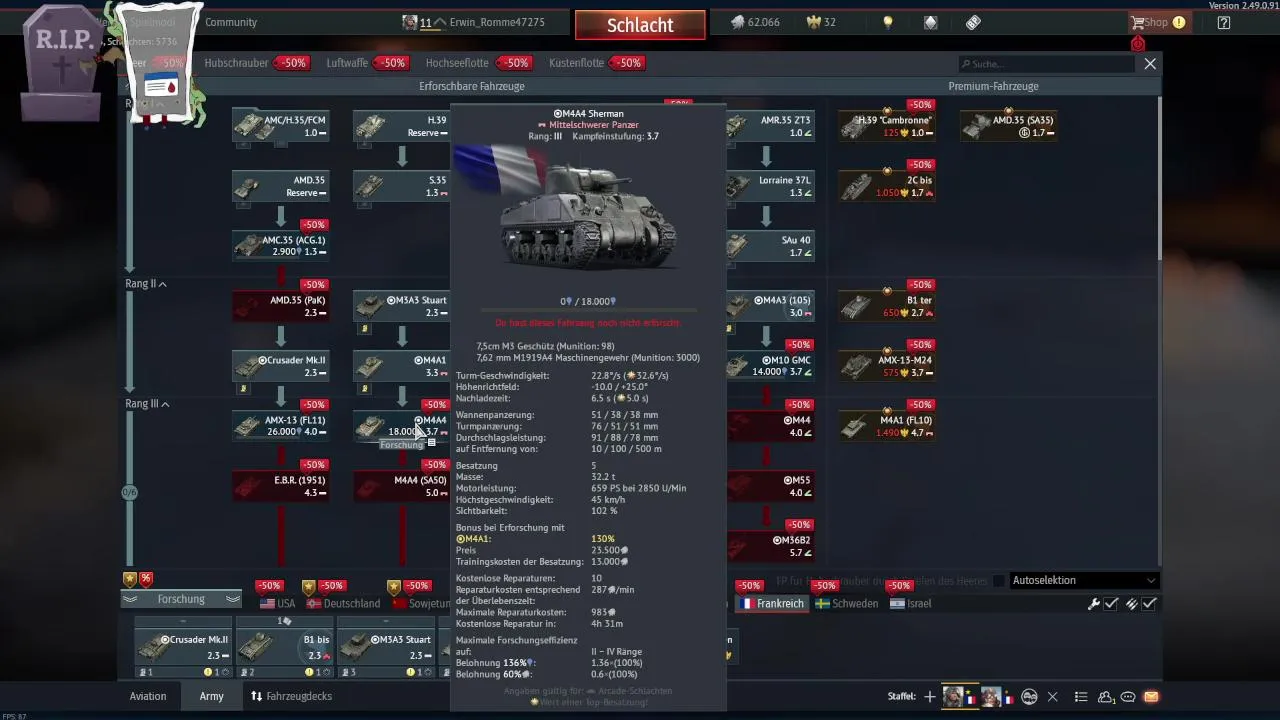Select the Deutschland nation
Image resolution: width=1280 pixels, height=720 pixels.
click(343, 604)
